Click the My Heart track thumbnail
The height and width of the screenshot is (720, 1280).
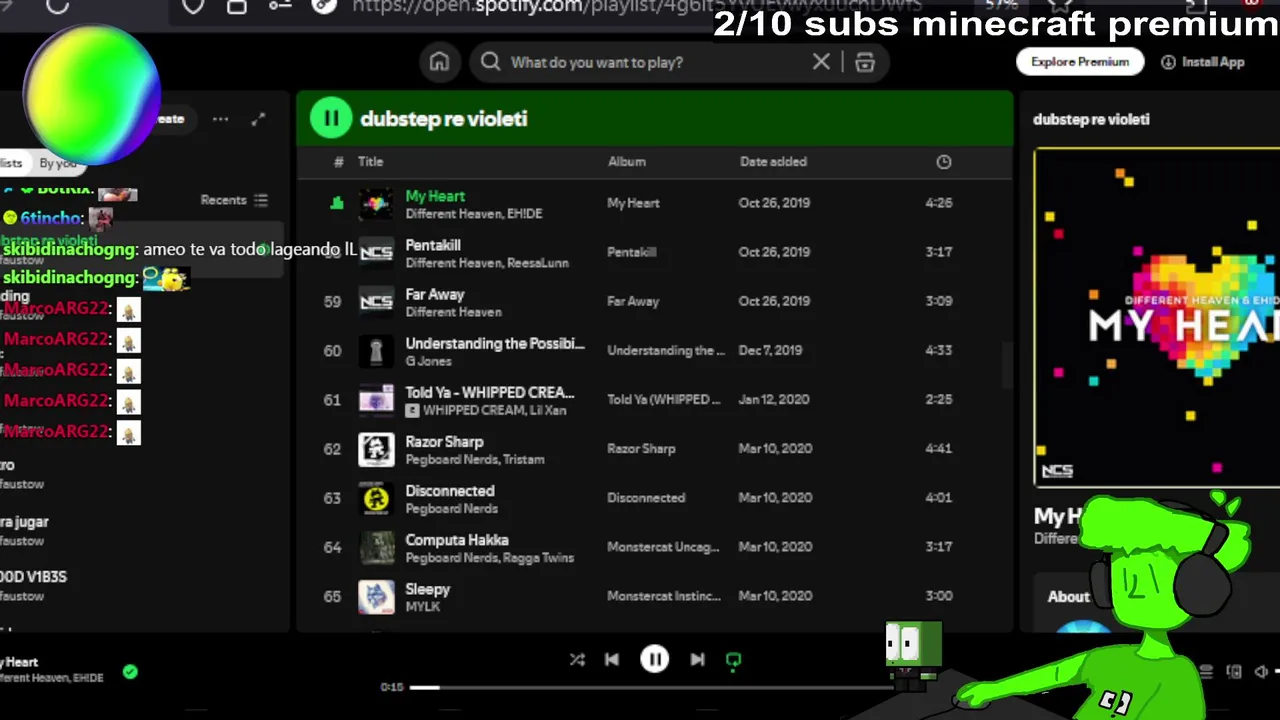tap(376, 203)
